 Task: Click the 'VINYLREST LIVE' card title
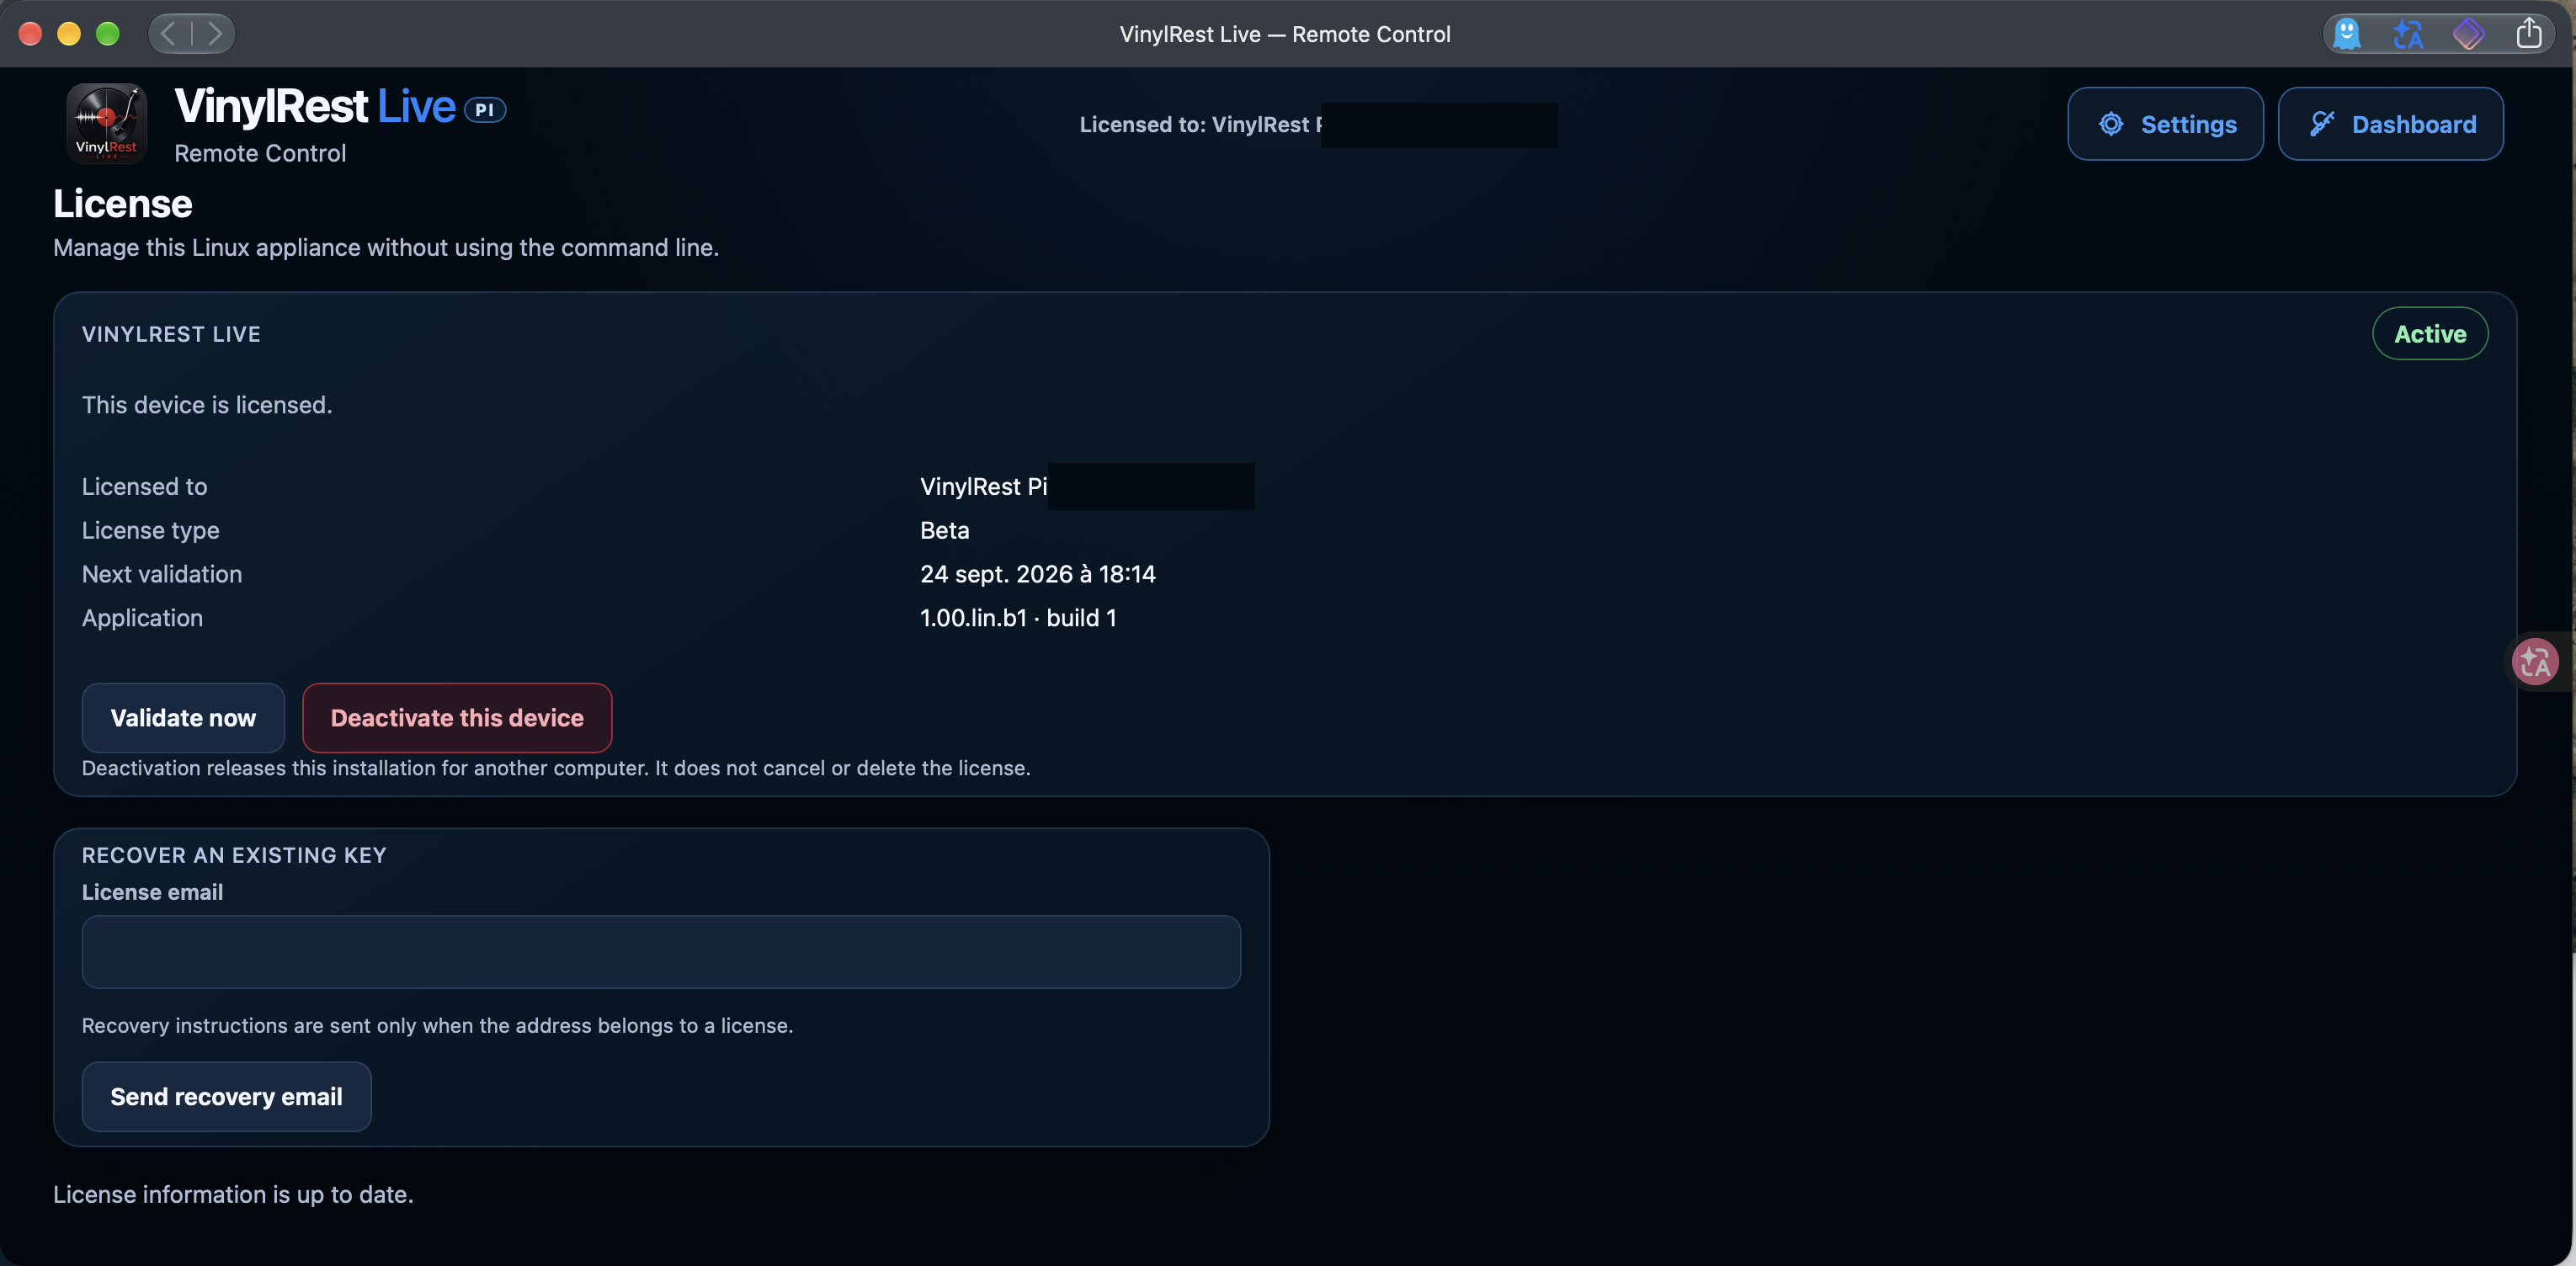point(171,334)
